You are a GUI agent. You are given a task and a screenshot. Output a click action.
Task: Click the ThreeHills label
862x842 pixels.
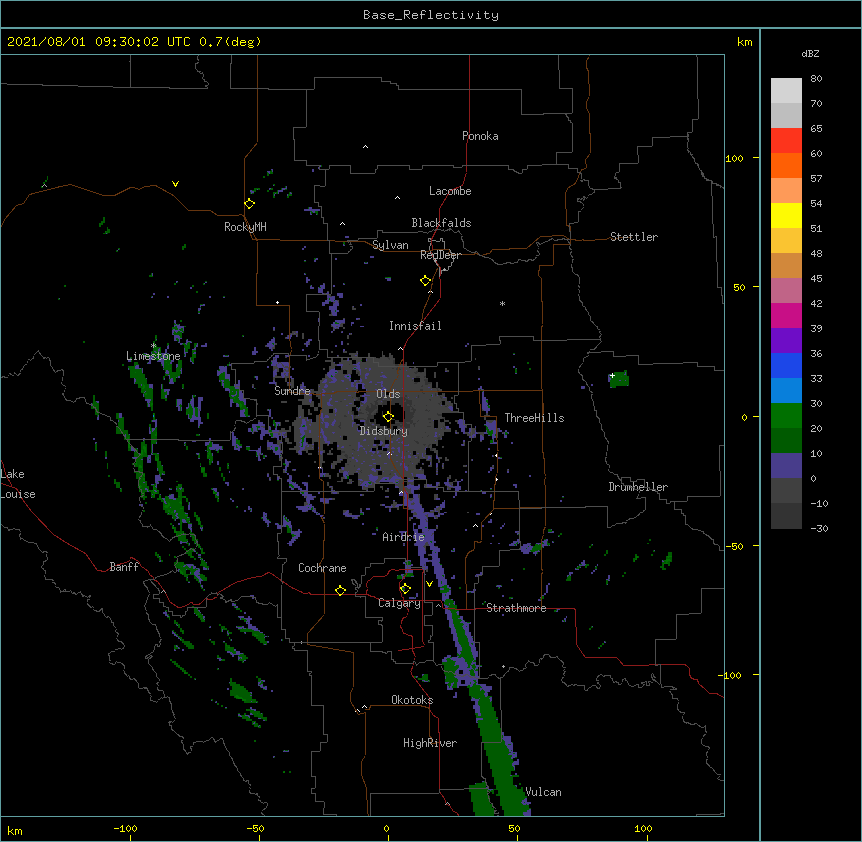pos(534,418)
